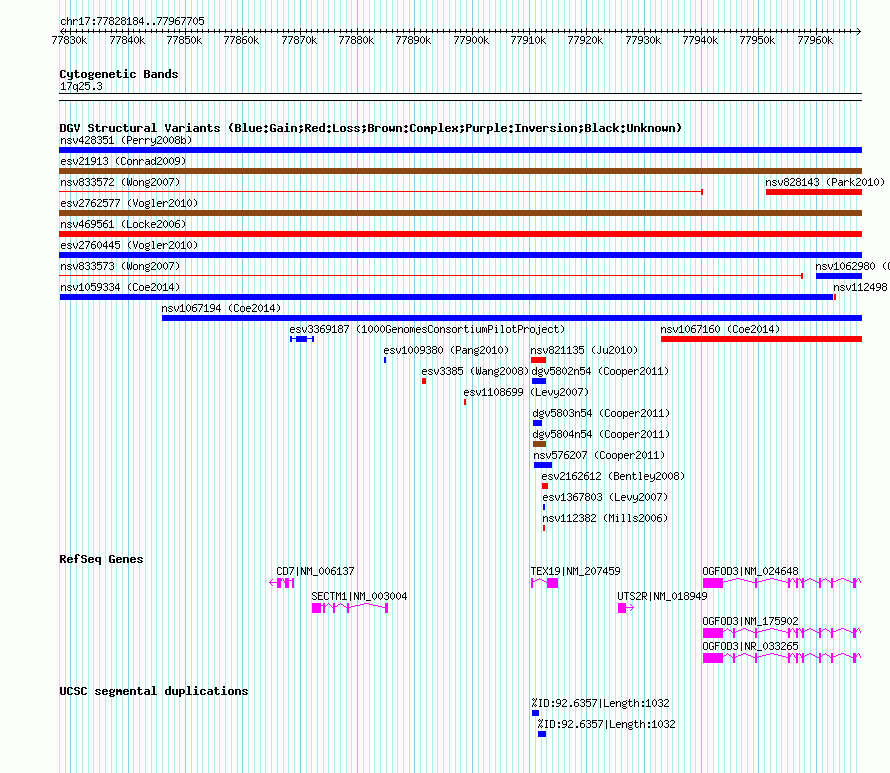
Task: Open dgv5803n54 (Cooper2011) variant
Action: pyautogui.click(x=601, y=413)
